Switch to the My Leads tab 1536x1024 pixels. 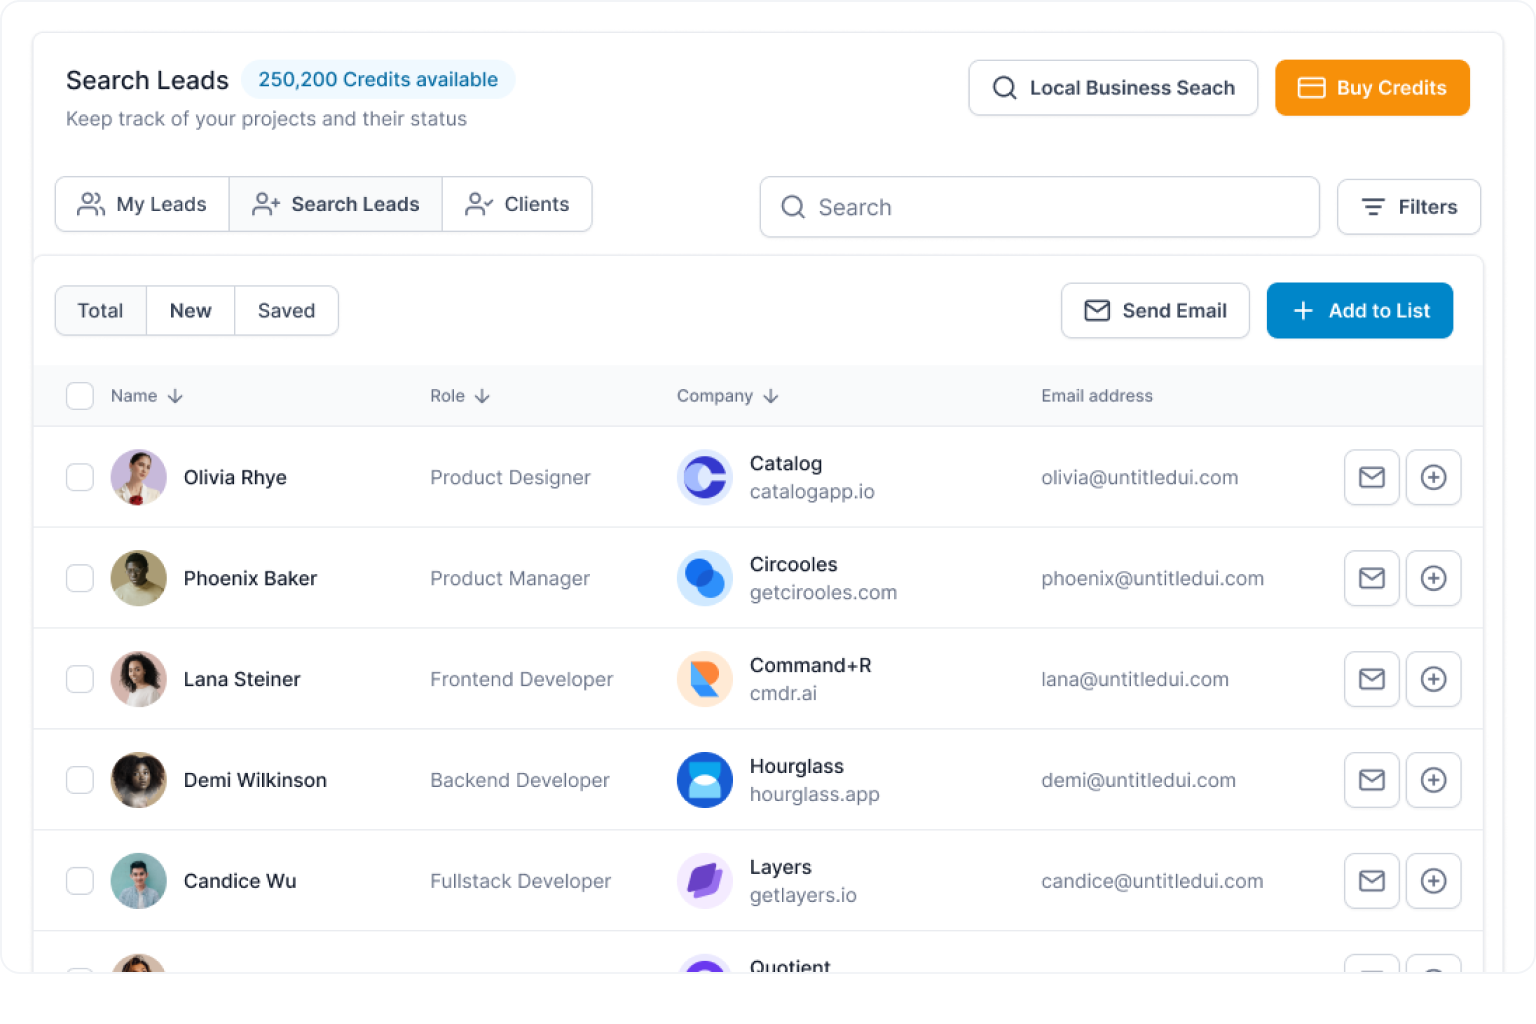pos(142,204)
